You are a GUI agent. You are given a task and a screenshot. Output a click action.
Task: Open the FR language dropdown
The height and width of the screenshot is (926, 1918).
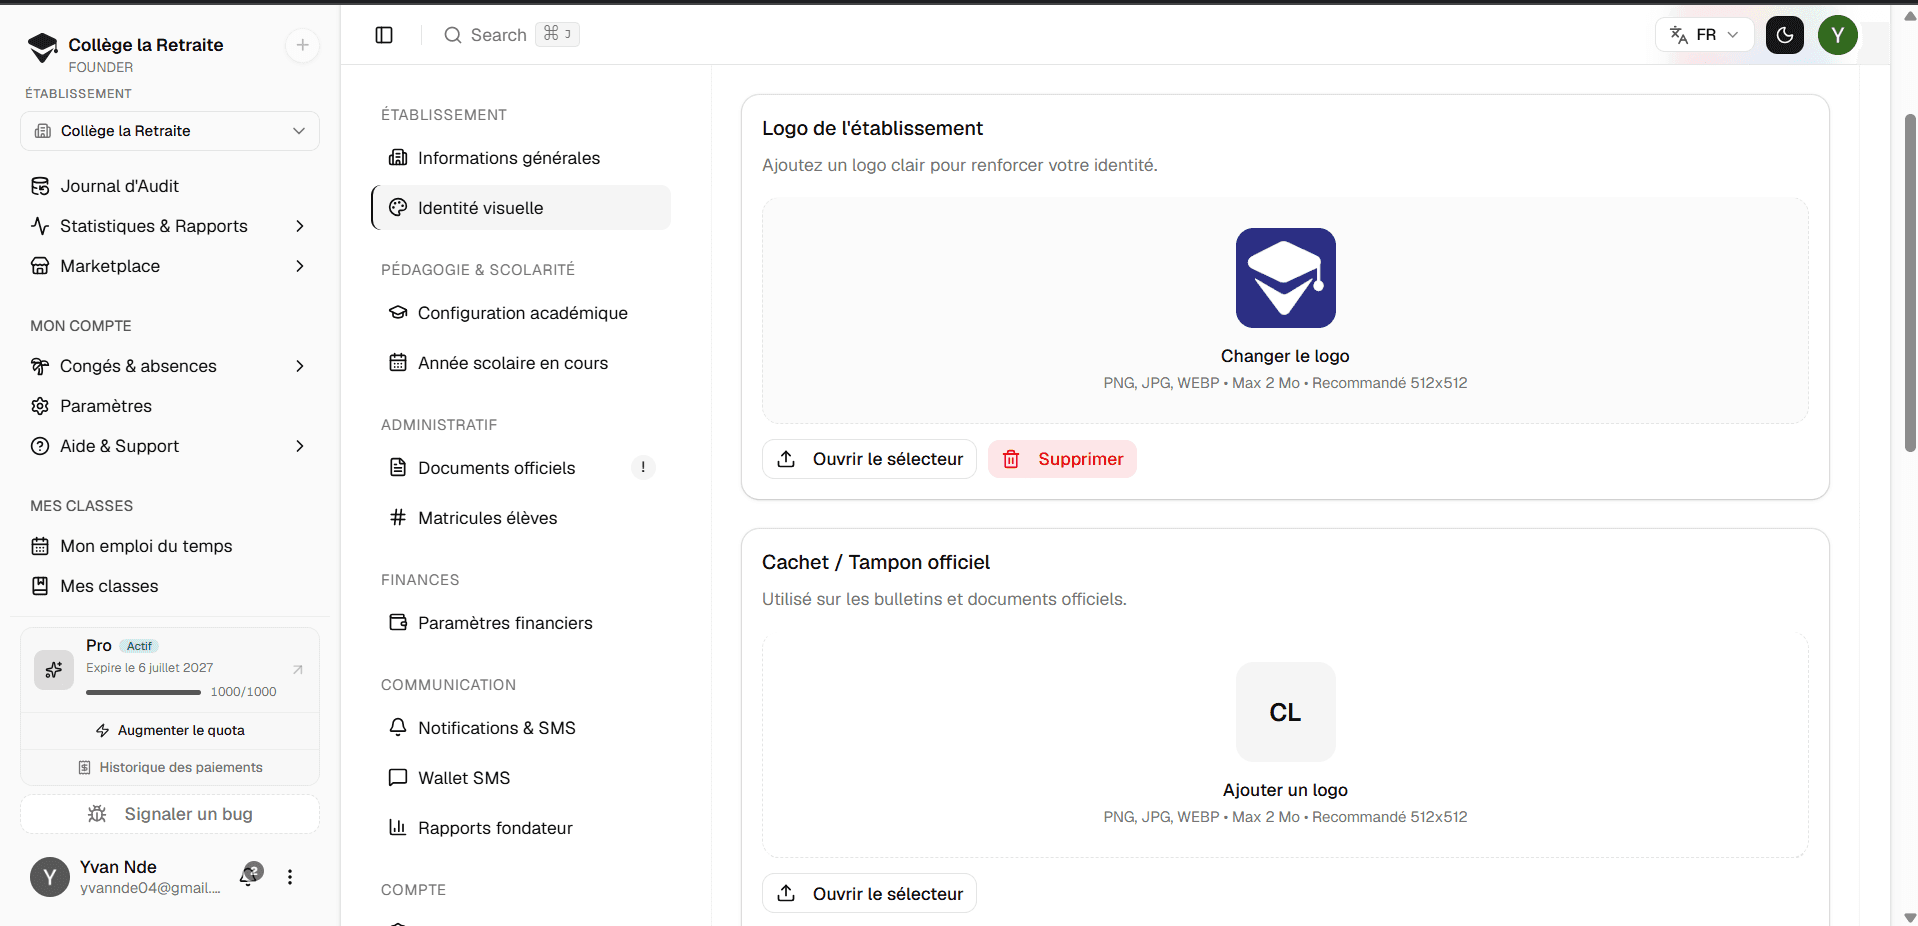(x=1705, y=35)
